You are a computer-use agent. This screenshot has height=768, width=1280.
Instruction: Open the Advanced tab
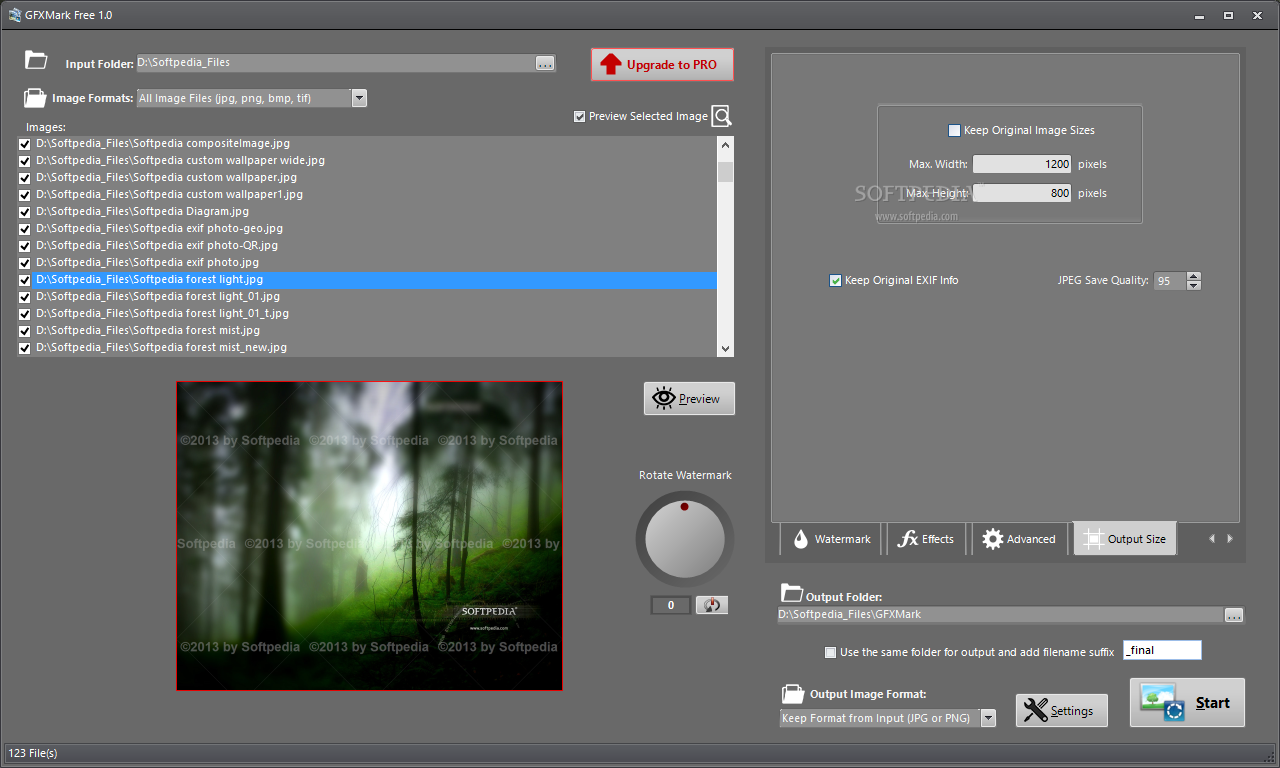(1019, 538)
